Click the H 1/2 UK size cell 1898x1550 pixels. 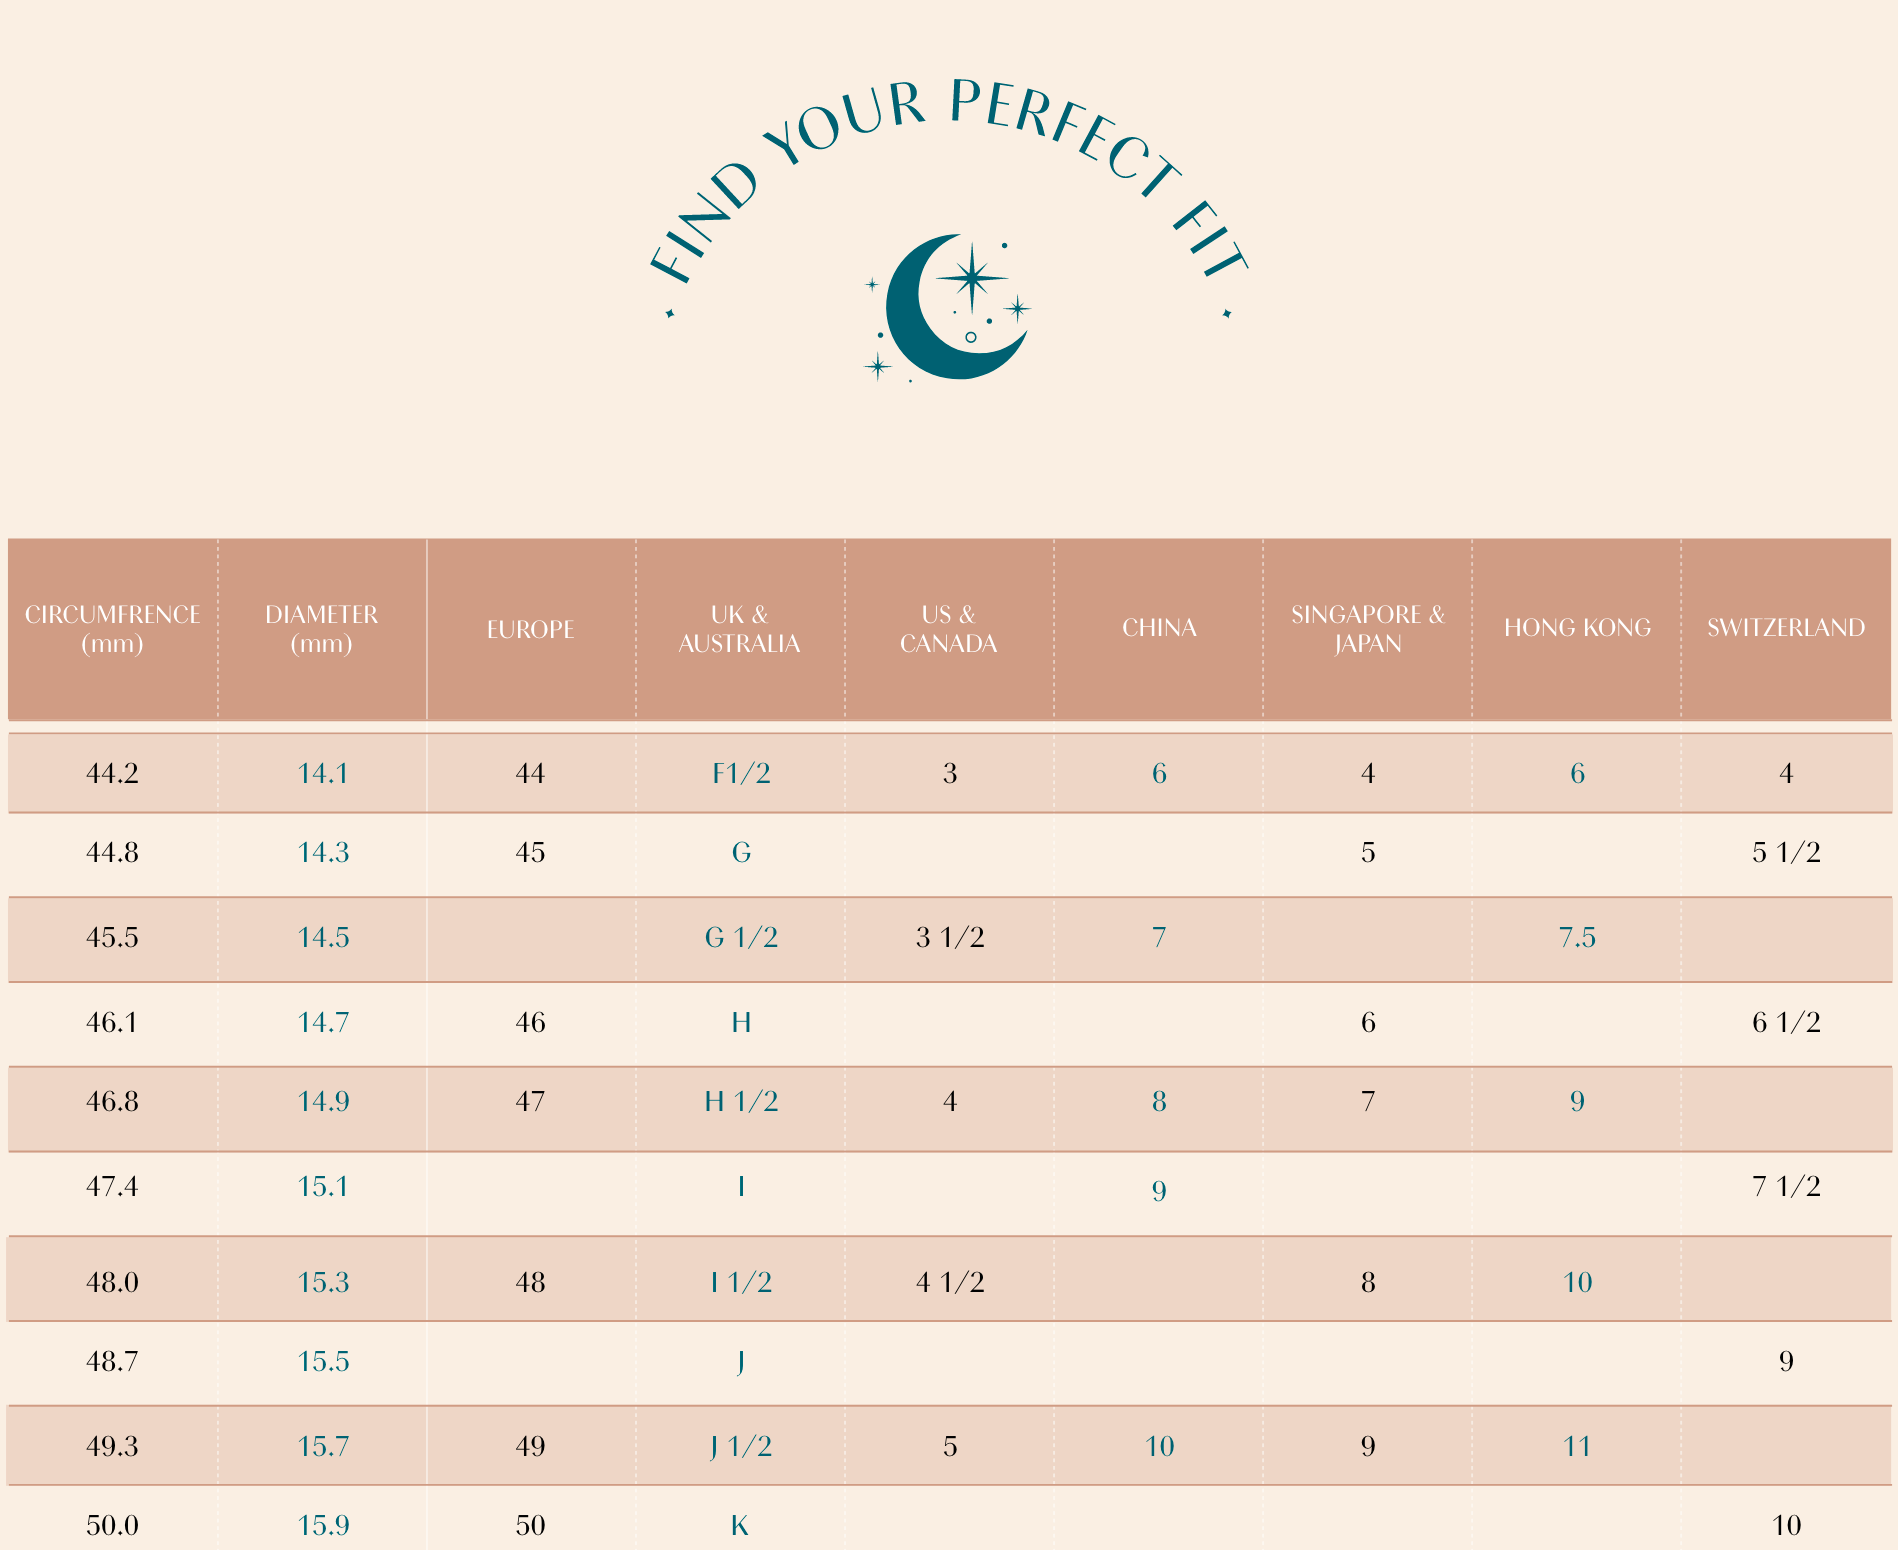[741, 1102]
